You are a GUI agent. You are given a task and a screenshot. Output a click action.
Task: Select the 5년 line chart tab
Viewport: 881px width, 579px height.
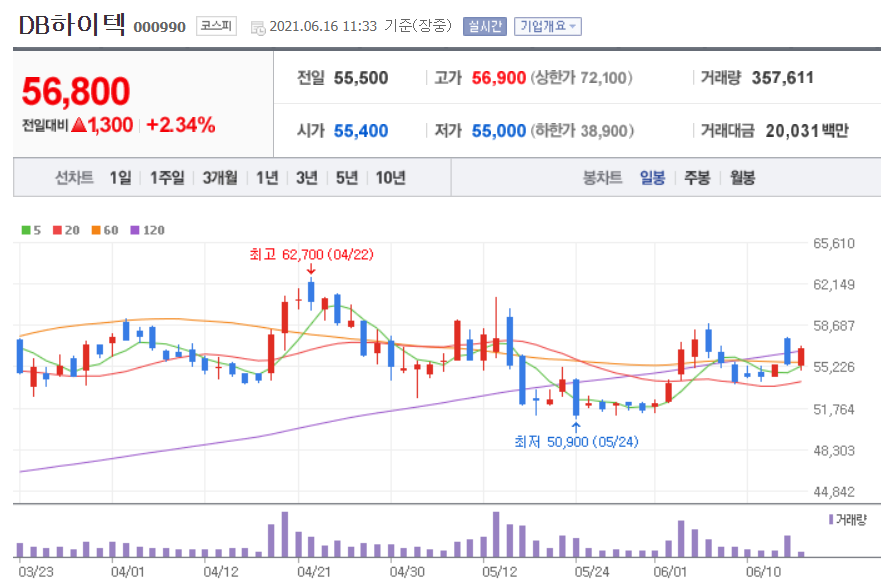point(347,178)
